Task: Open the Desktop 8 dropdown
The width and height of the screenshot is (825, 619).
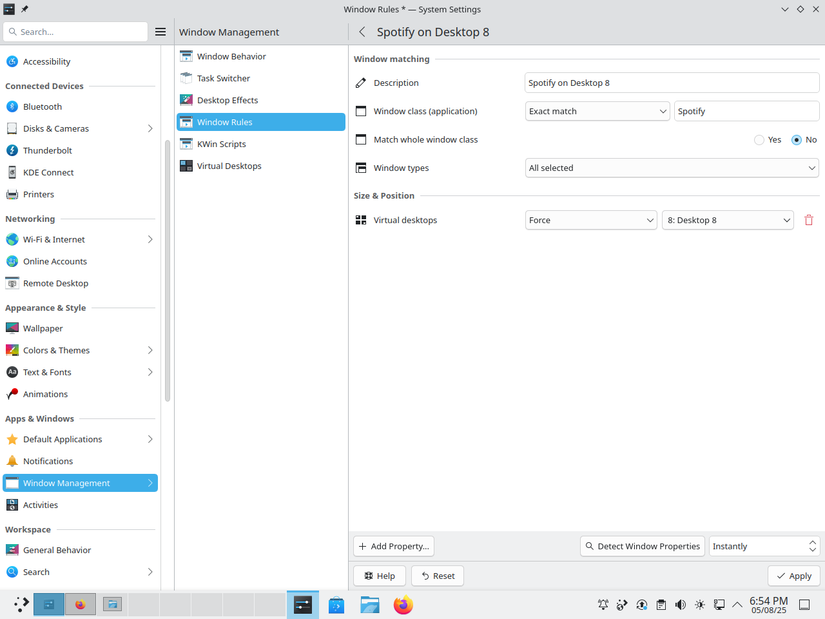Action: click(727, 220)
